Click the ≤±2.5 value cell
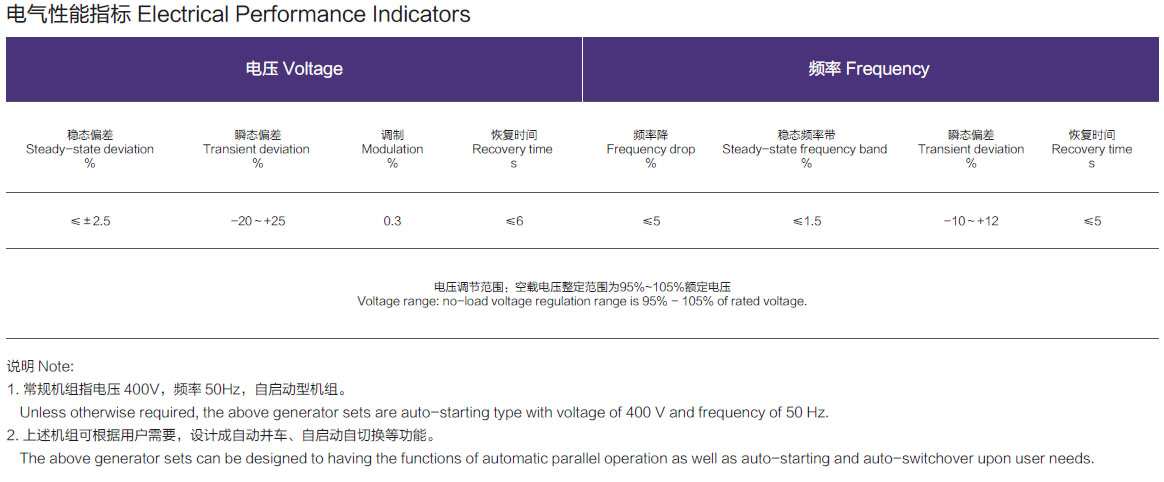Image resolution: width=1164 pixels, height=482 pixels. coord(90,221)
